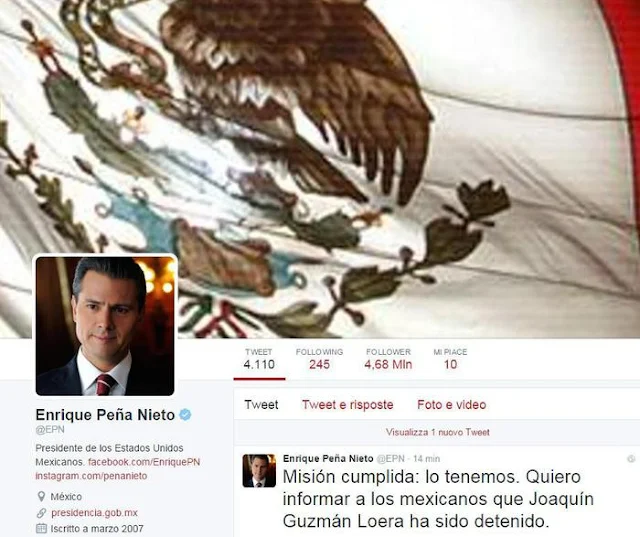Viewport: 640px width, 537px height.
Task: Click the verified badge next to Enrique Peña Nieto
Action: 185,415
